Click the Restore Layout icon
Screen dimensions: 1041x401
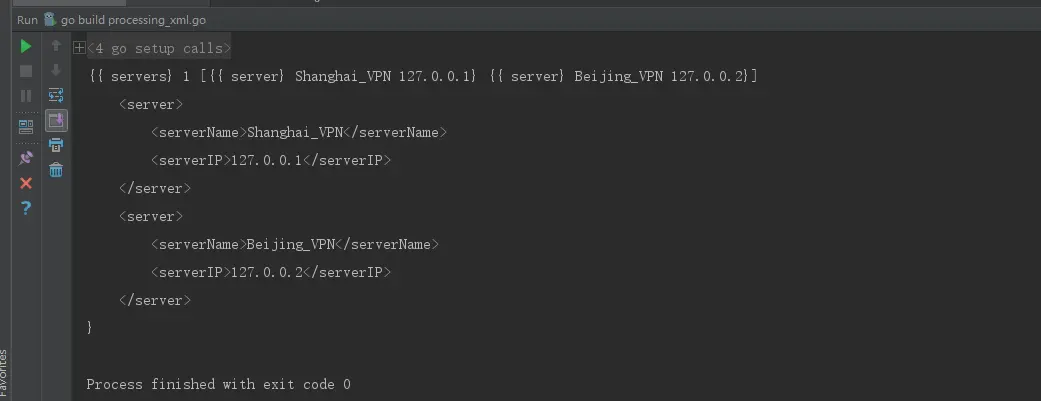[26, 127]
